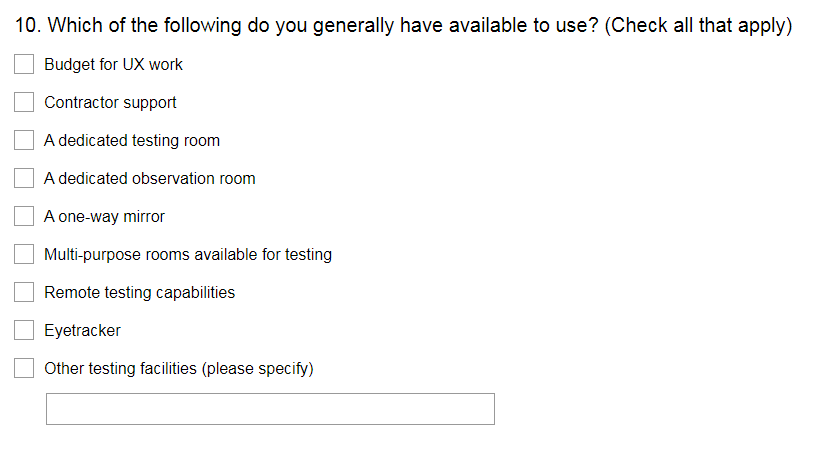Tick the Multi-purpose rooms checkbox
The height and width of the screenshot is (455, 831).
(x=24, y=255)
